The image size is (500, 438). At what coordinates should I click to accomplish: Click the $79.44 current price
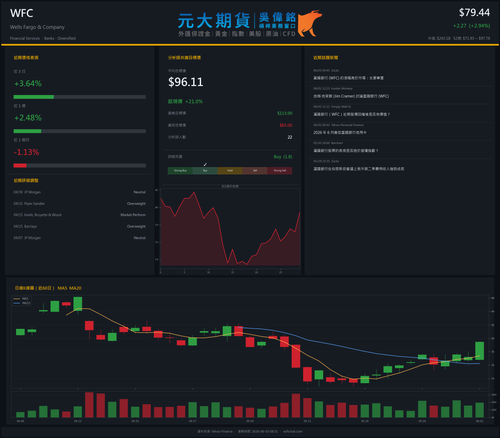pyautogui.click(x=474, y=13)
